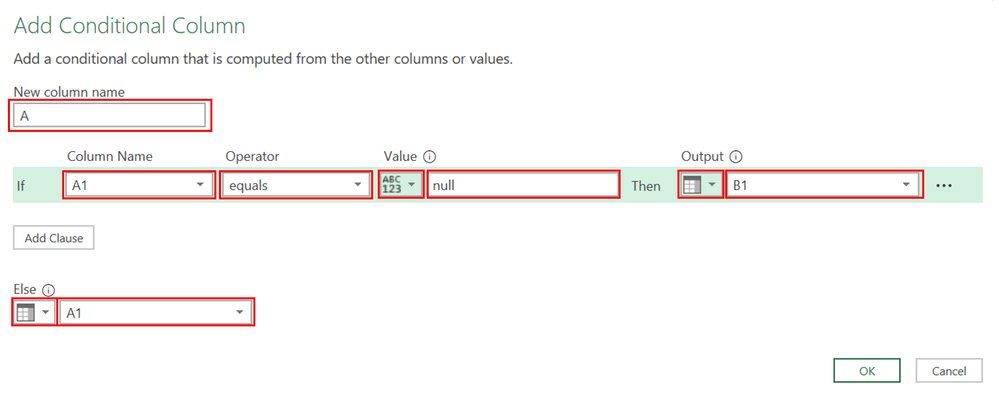Click the Else column type table icon

point(26,313)
